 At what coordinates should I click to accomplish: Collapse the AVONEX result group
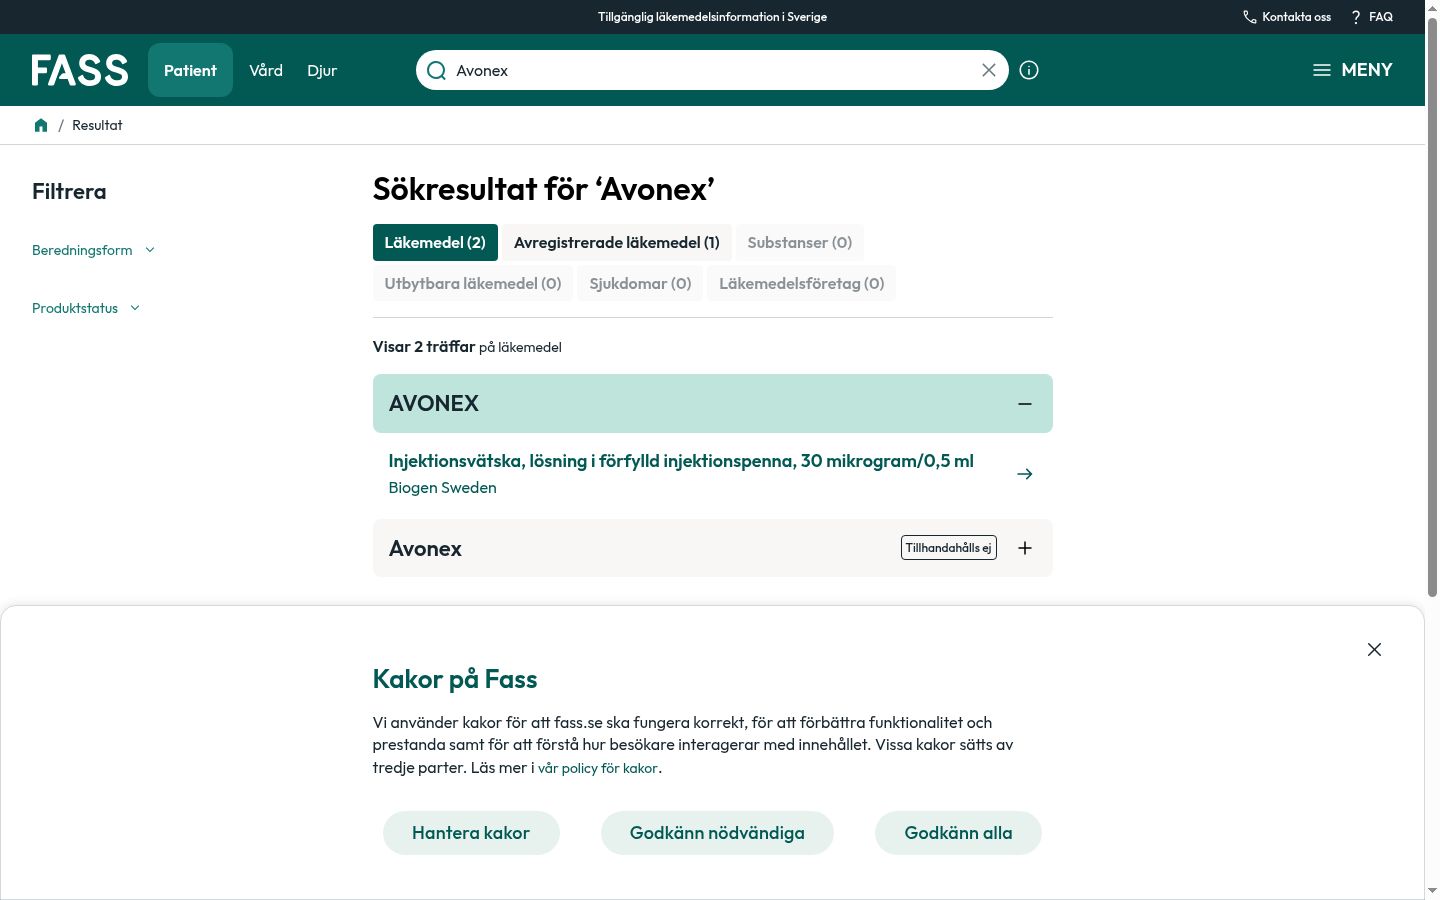click(x=1025, y=404)
